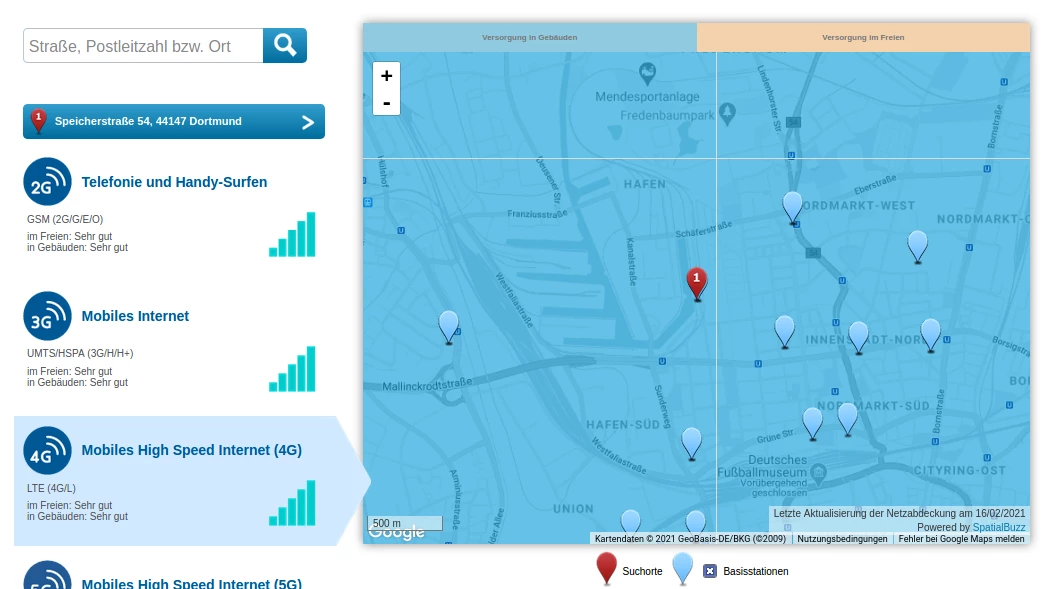1052x589 pixels.
Task: Click the Deutsches Fußballmuseum marker
Action: (x=819, y=473)
